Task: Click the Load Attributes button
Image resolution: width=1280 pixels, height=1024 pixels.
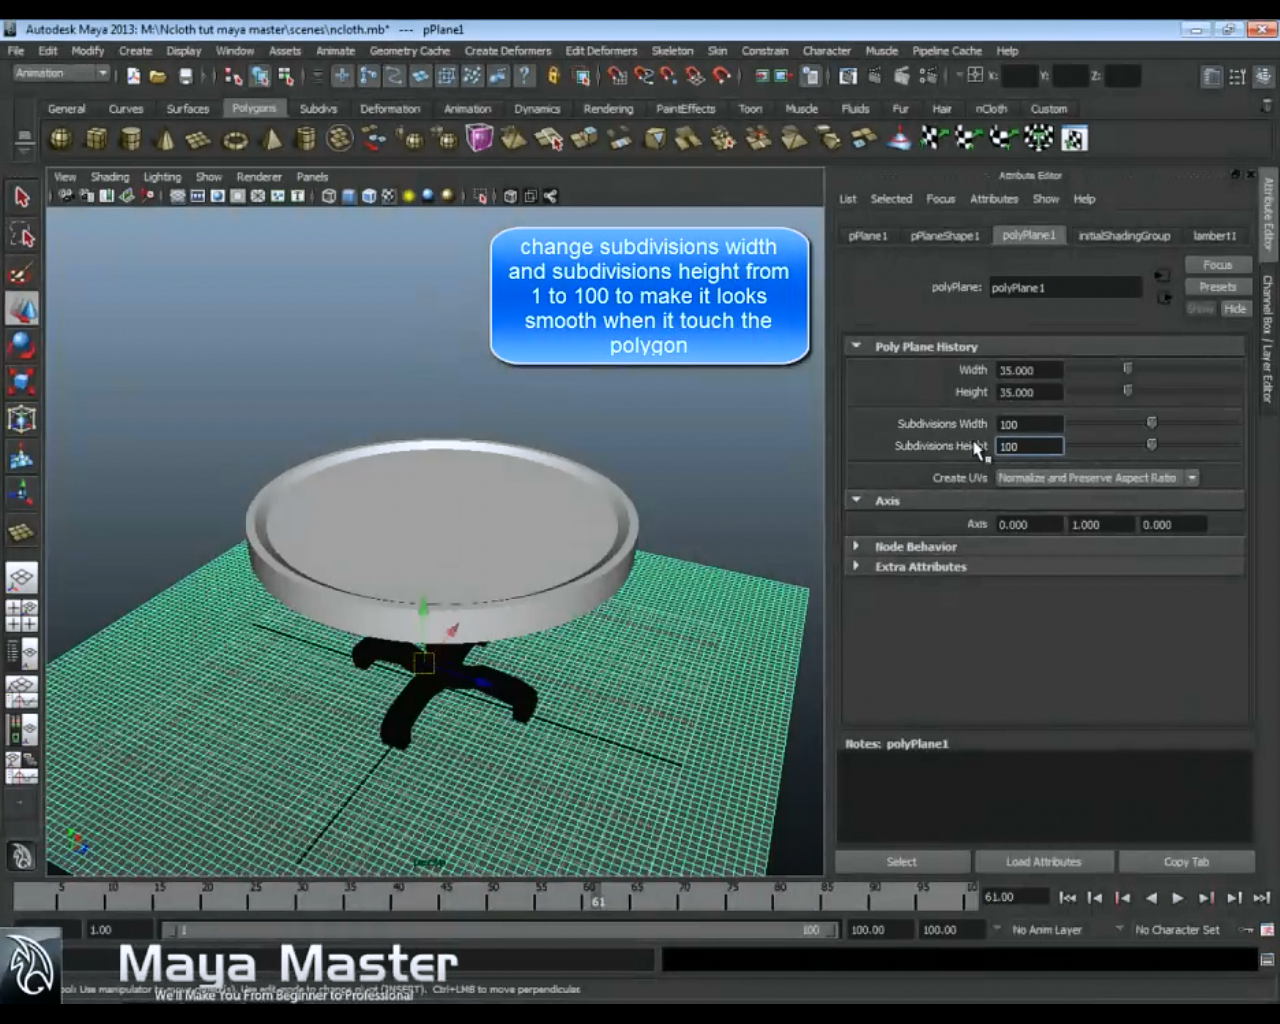Action: (x=1044, y=861)
